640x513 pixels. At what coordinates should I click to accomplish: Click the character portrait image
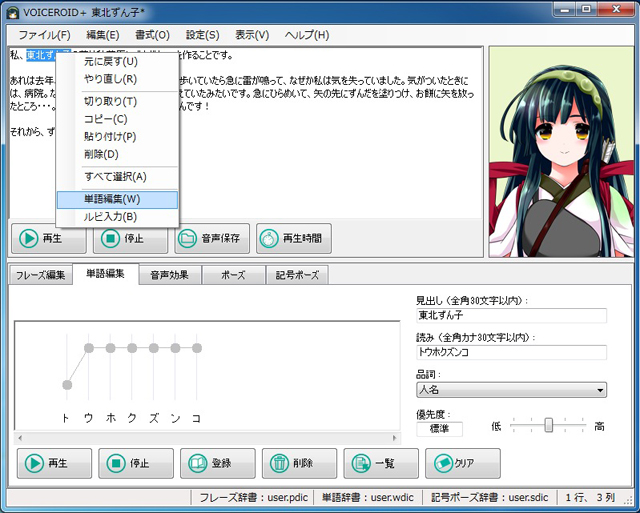(x=561, y=152)
